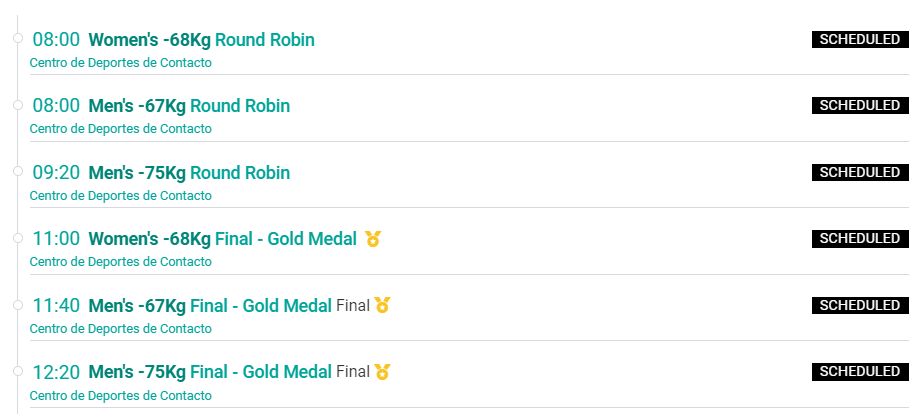Viewport: 919px width, 418px height.
Task: Click gold medal icon for Women's -68Kg Final
Action: click(373, 239)
